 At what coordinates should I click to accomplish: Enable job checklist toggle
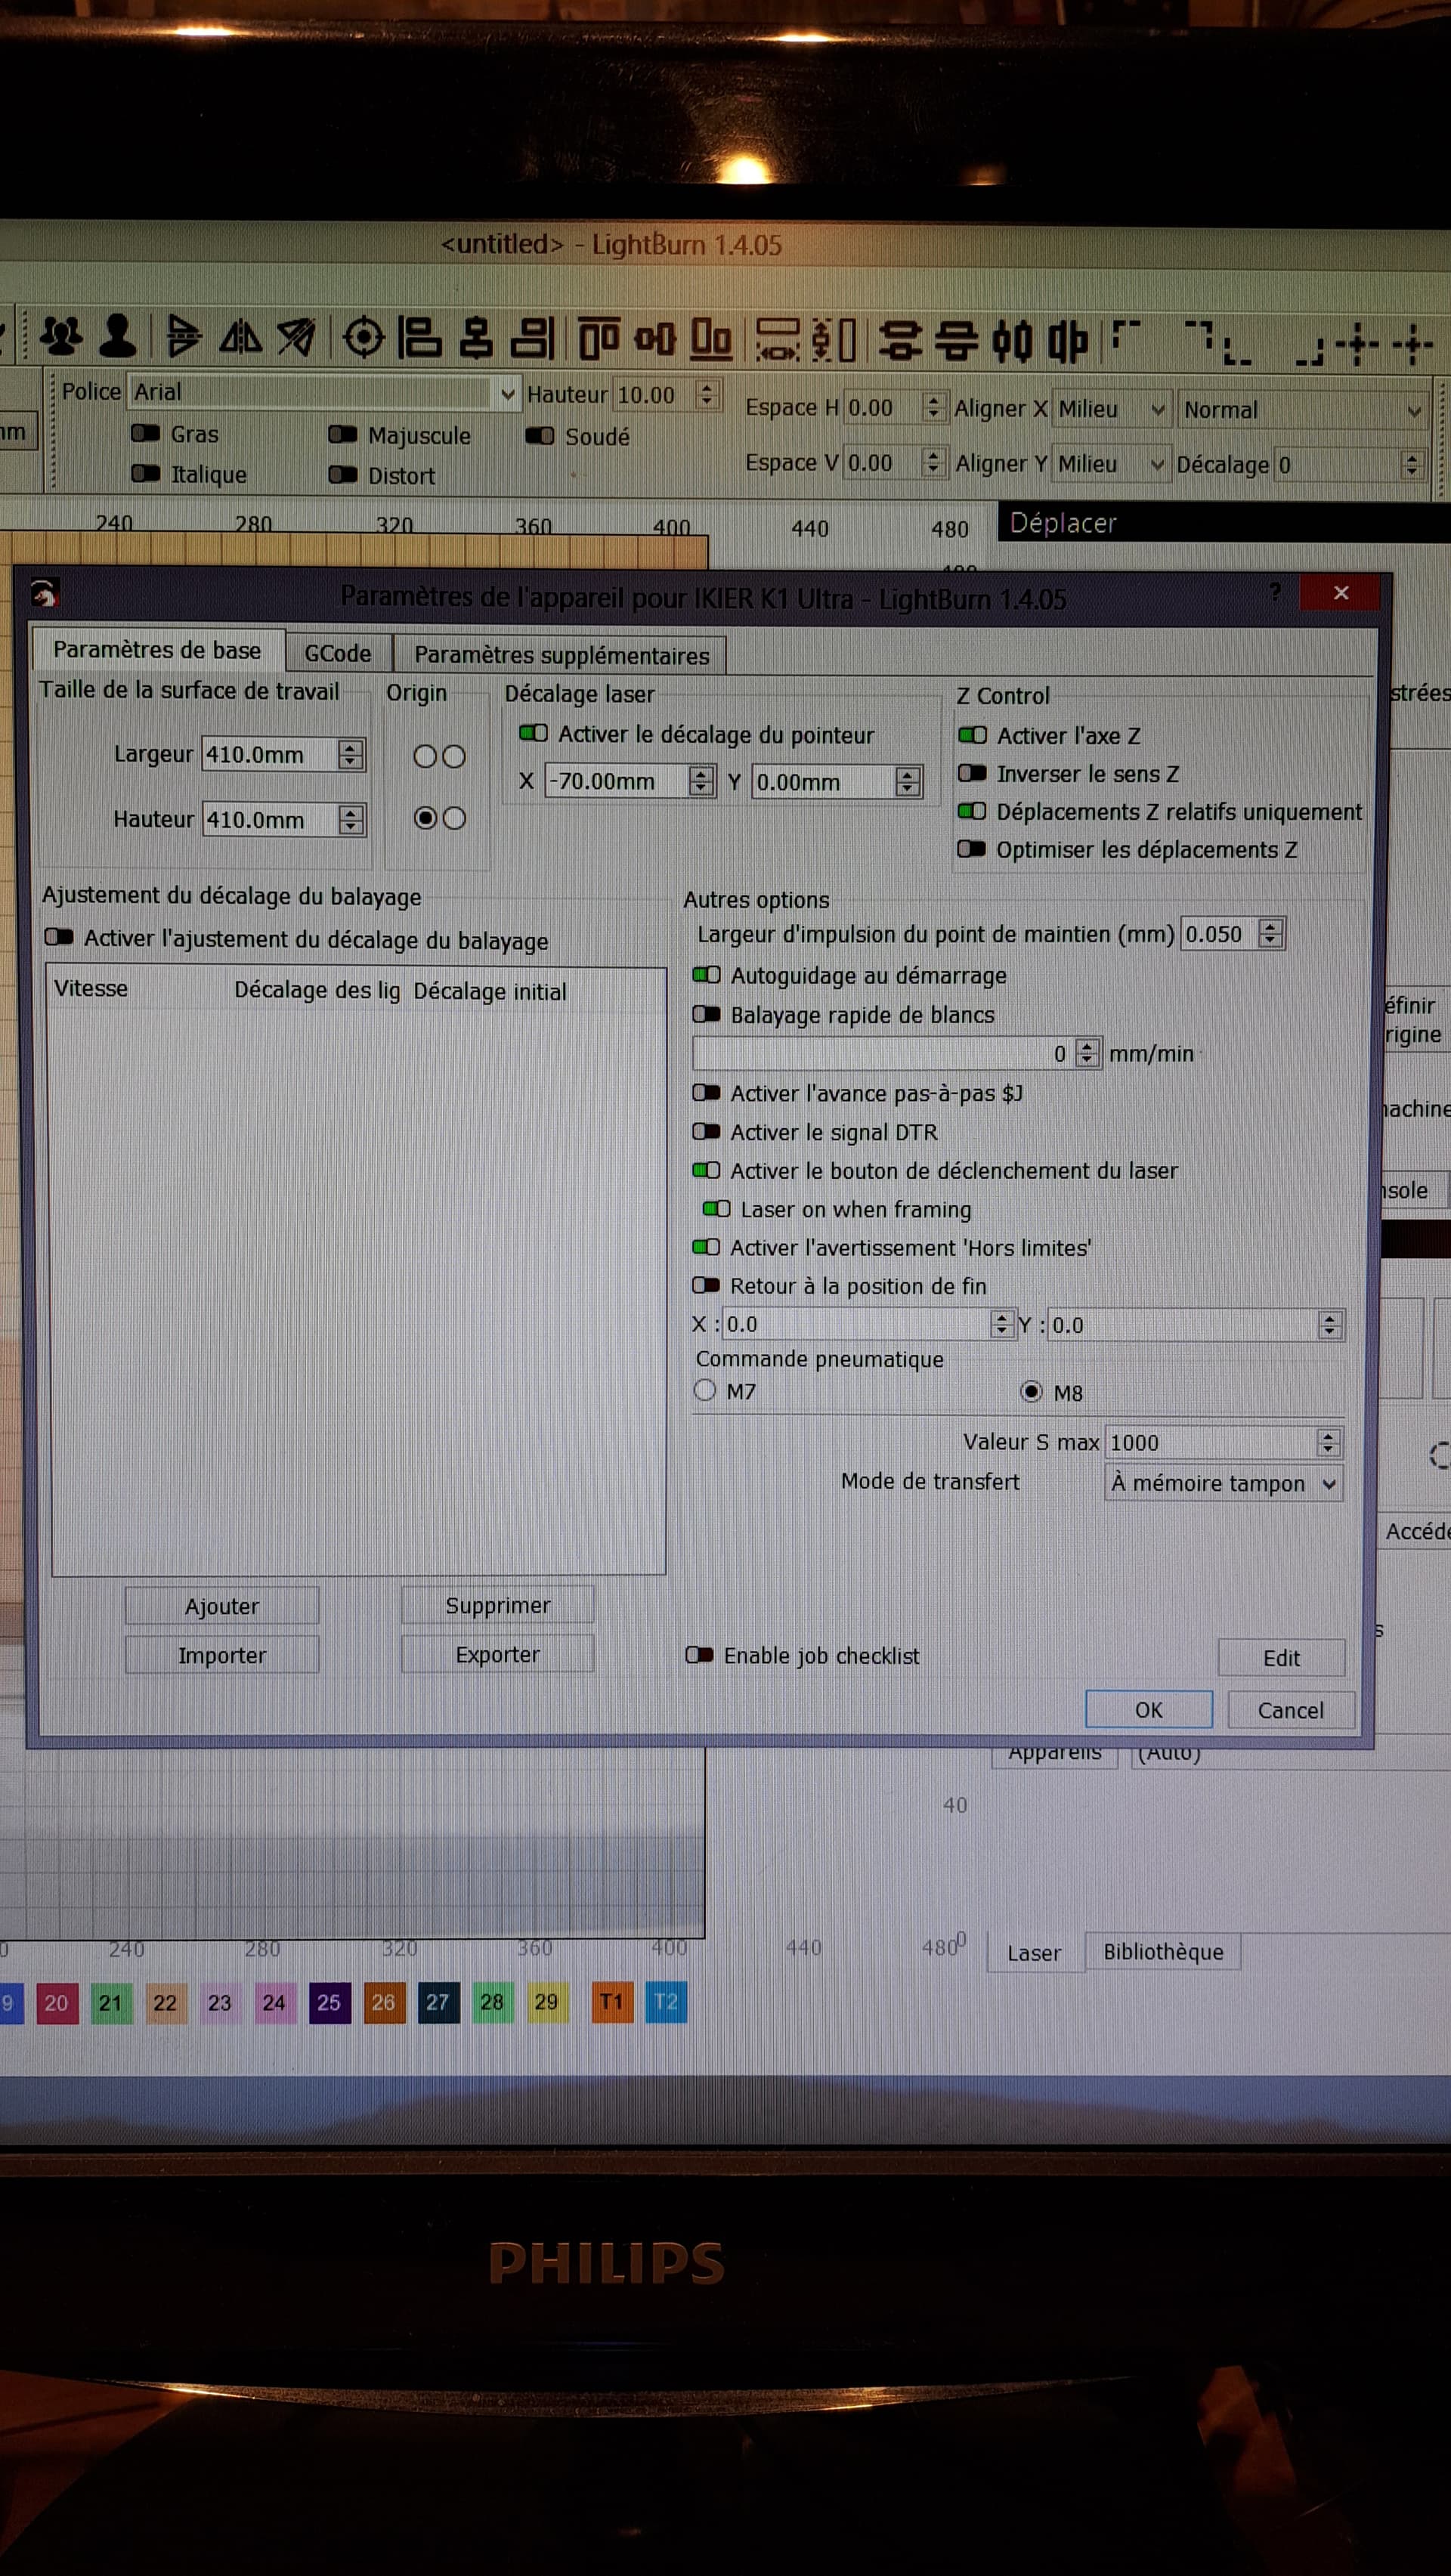(699, 1655)
